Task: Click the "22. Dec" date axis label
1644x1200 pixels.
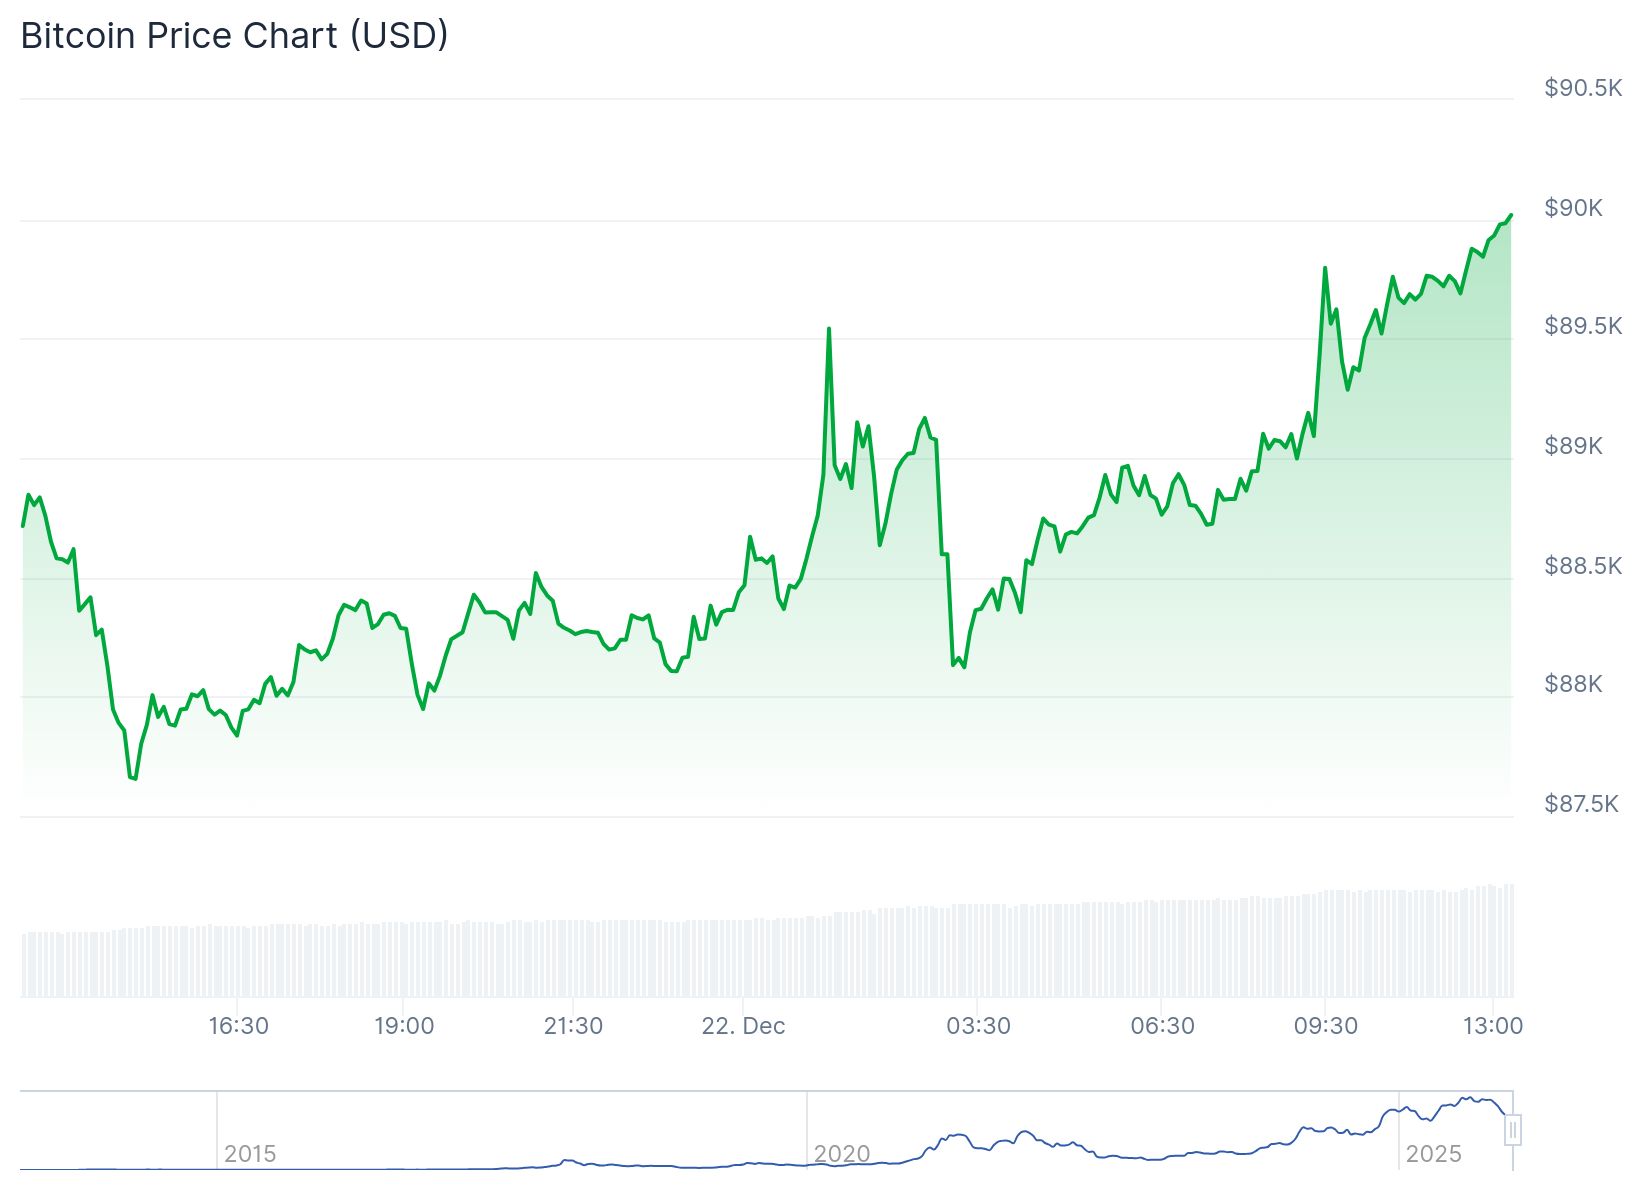Action: click(x=743, y=1026)
